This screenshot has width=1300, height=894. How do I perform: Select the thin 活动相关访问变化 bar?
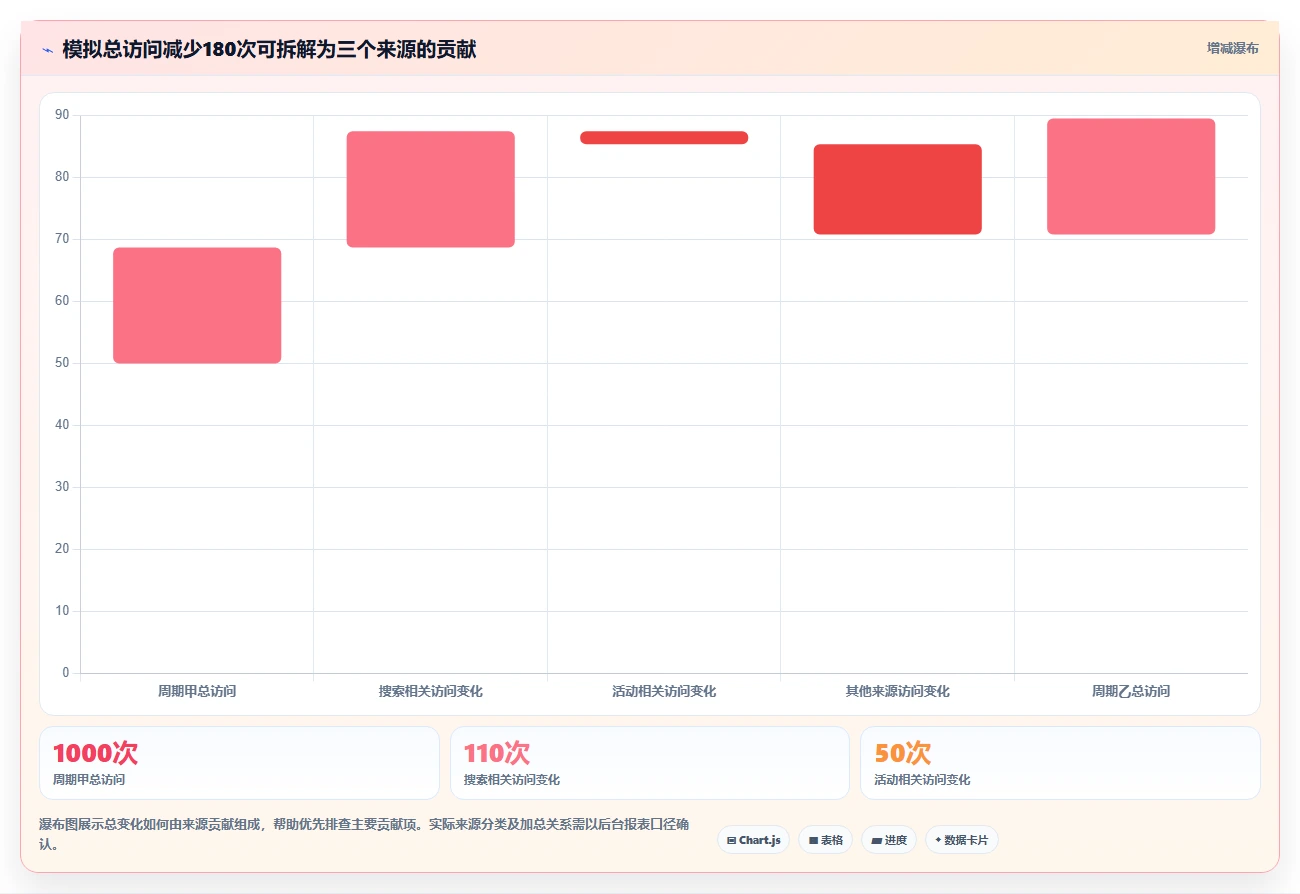coord(664,137)
